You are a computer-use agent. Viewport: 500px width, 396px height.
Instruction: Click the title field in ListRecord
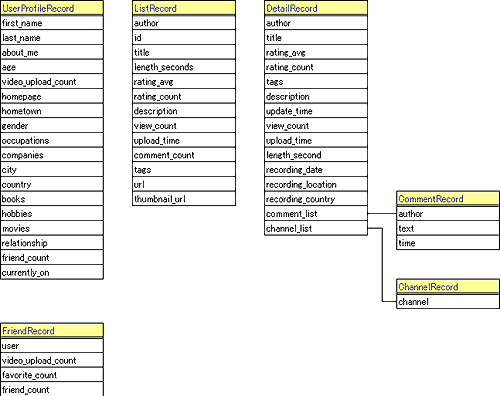click(184, 52)
